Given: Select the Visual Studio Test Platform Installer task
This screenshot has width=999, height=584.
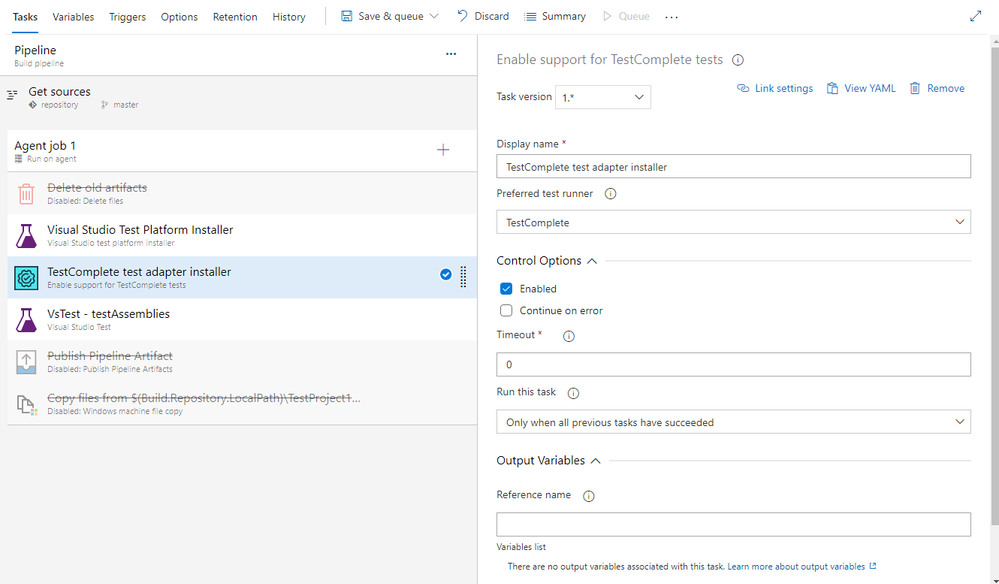Looking at the screenshot, I should (x=140, y=235).
